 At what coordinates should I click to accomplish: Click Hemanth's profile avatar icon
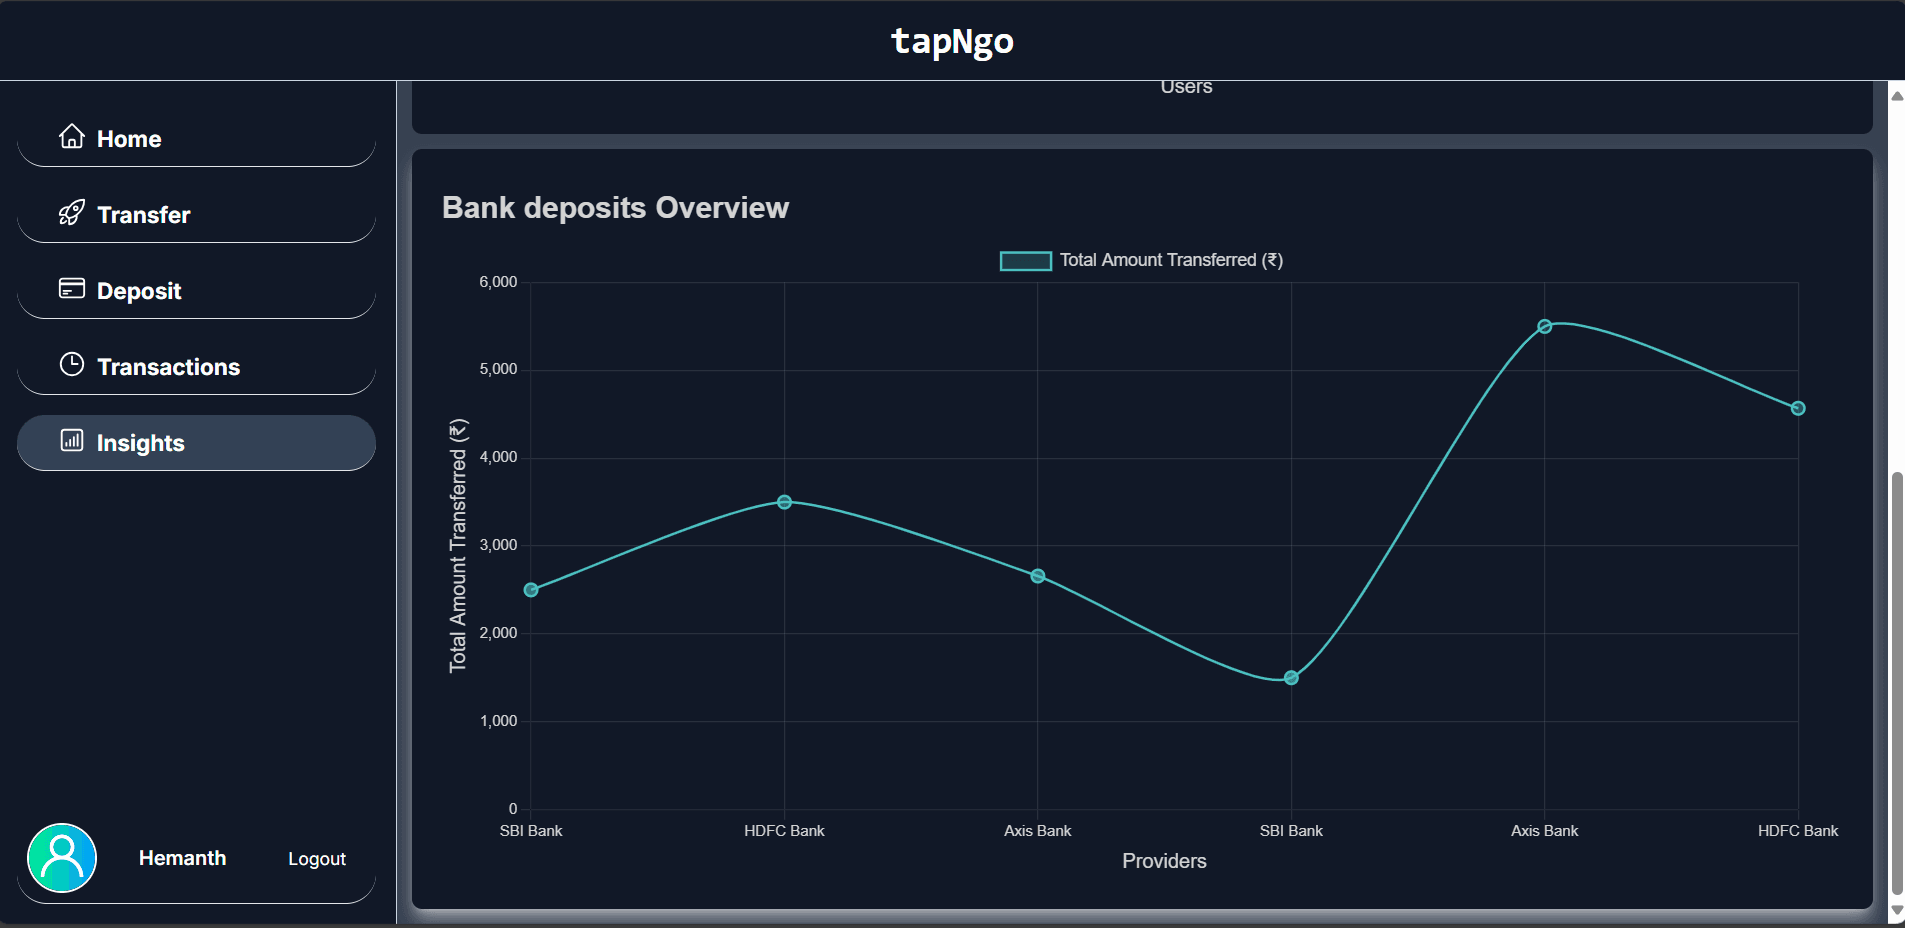62,858
